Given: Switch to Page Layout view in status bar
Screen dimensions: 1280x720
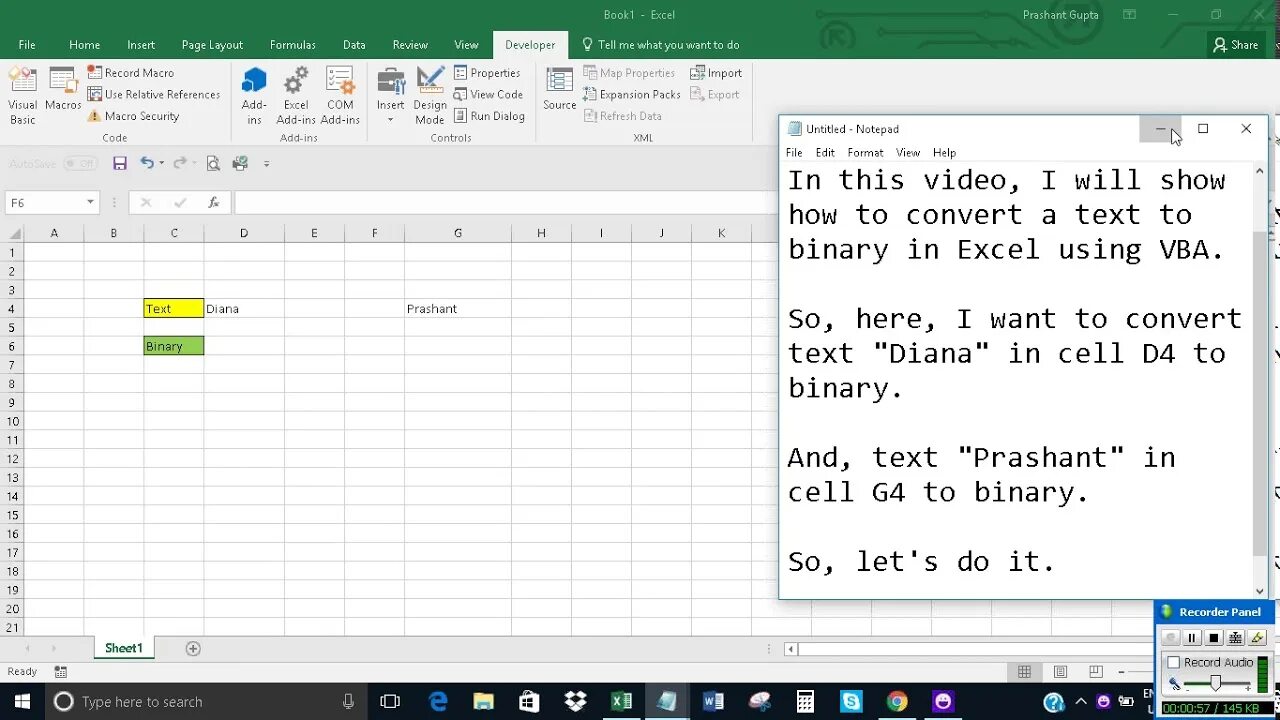Looking at the screenshot, I should [1060, 672].
